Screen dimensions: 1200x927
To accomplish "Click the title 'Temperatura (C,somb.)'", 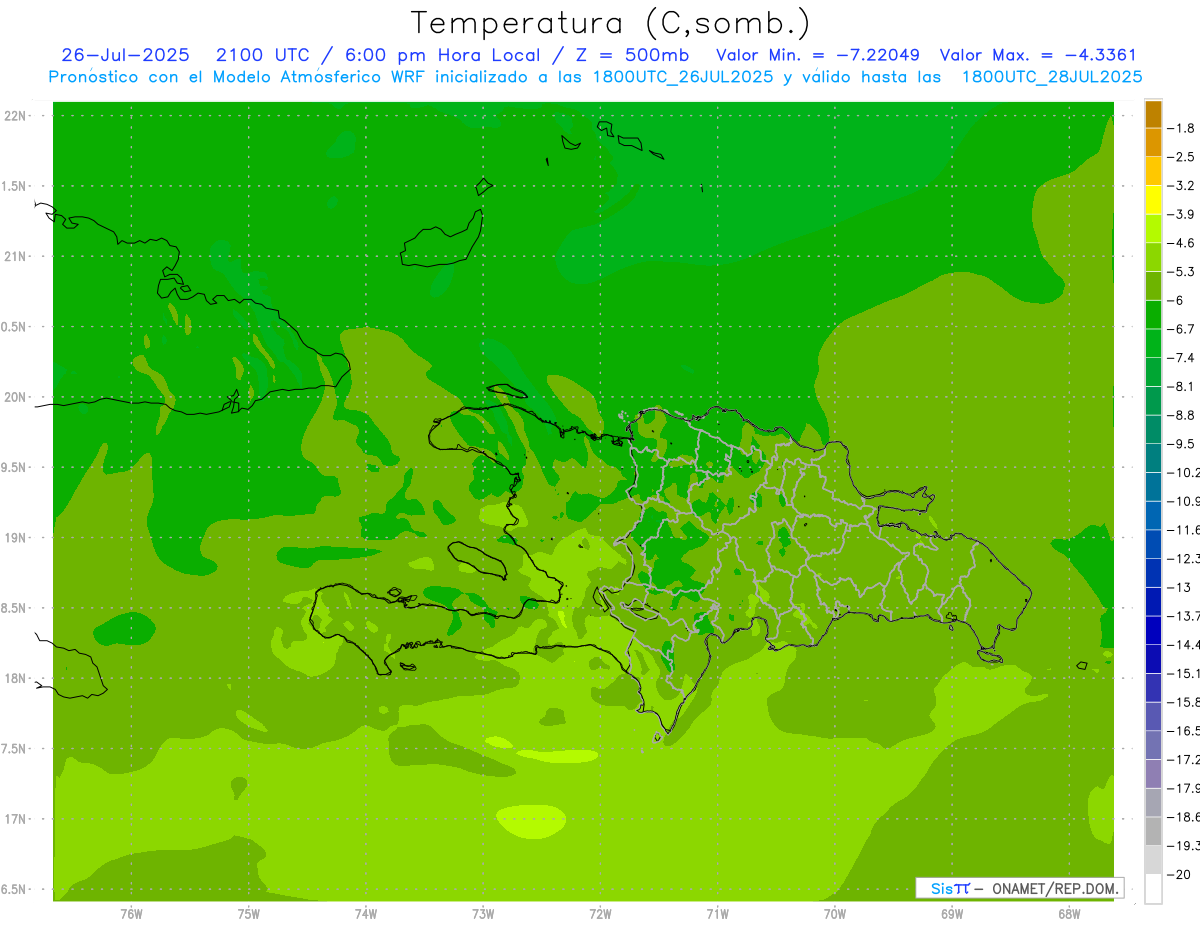I will coord(610,24).
